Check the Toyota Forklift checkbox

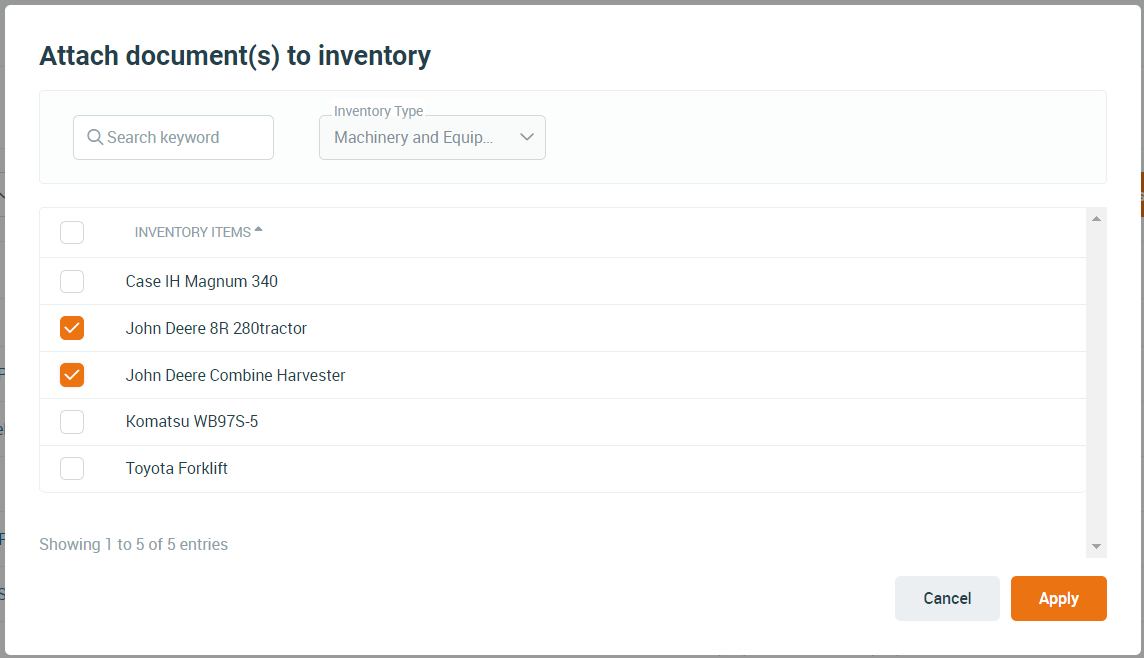(72, 468)
